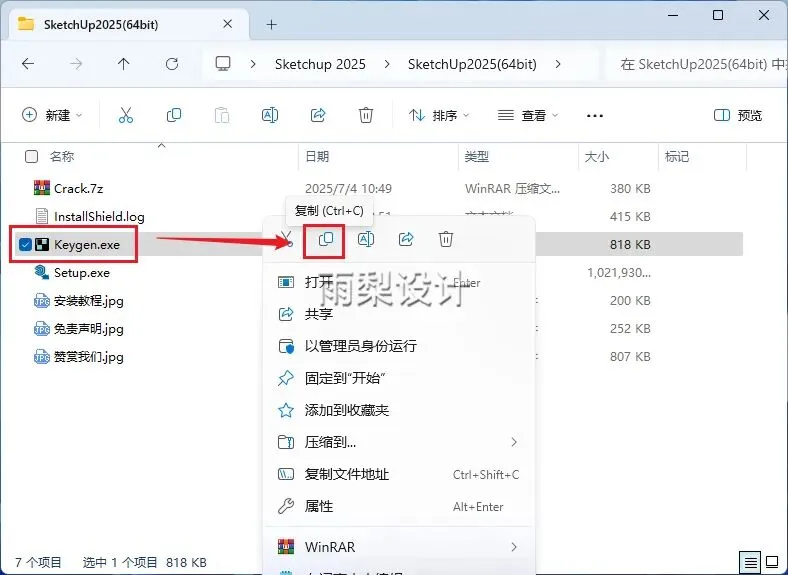This screenshot has height=575, width=788.
Task: Open the See more ellipsis menu
Action: coord(595,116)
